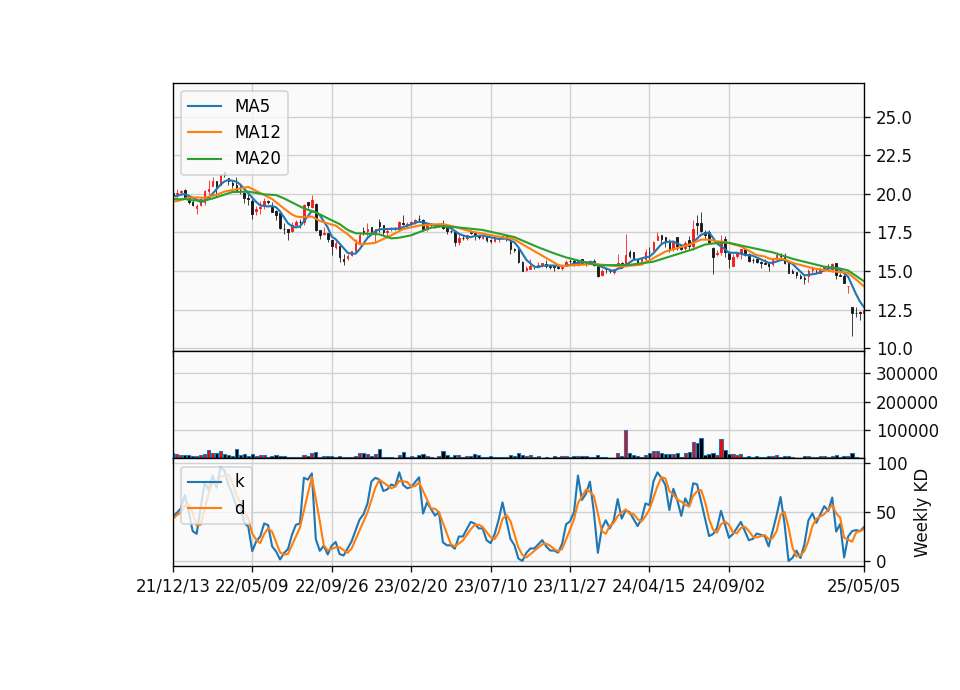Click the 23/02/20 date axis label

tap(411, 587)
